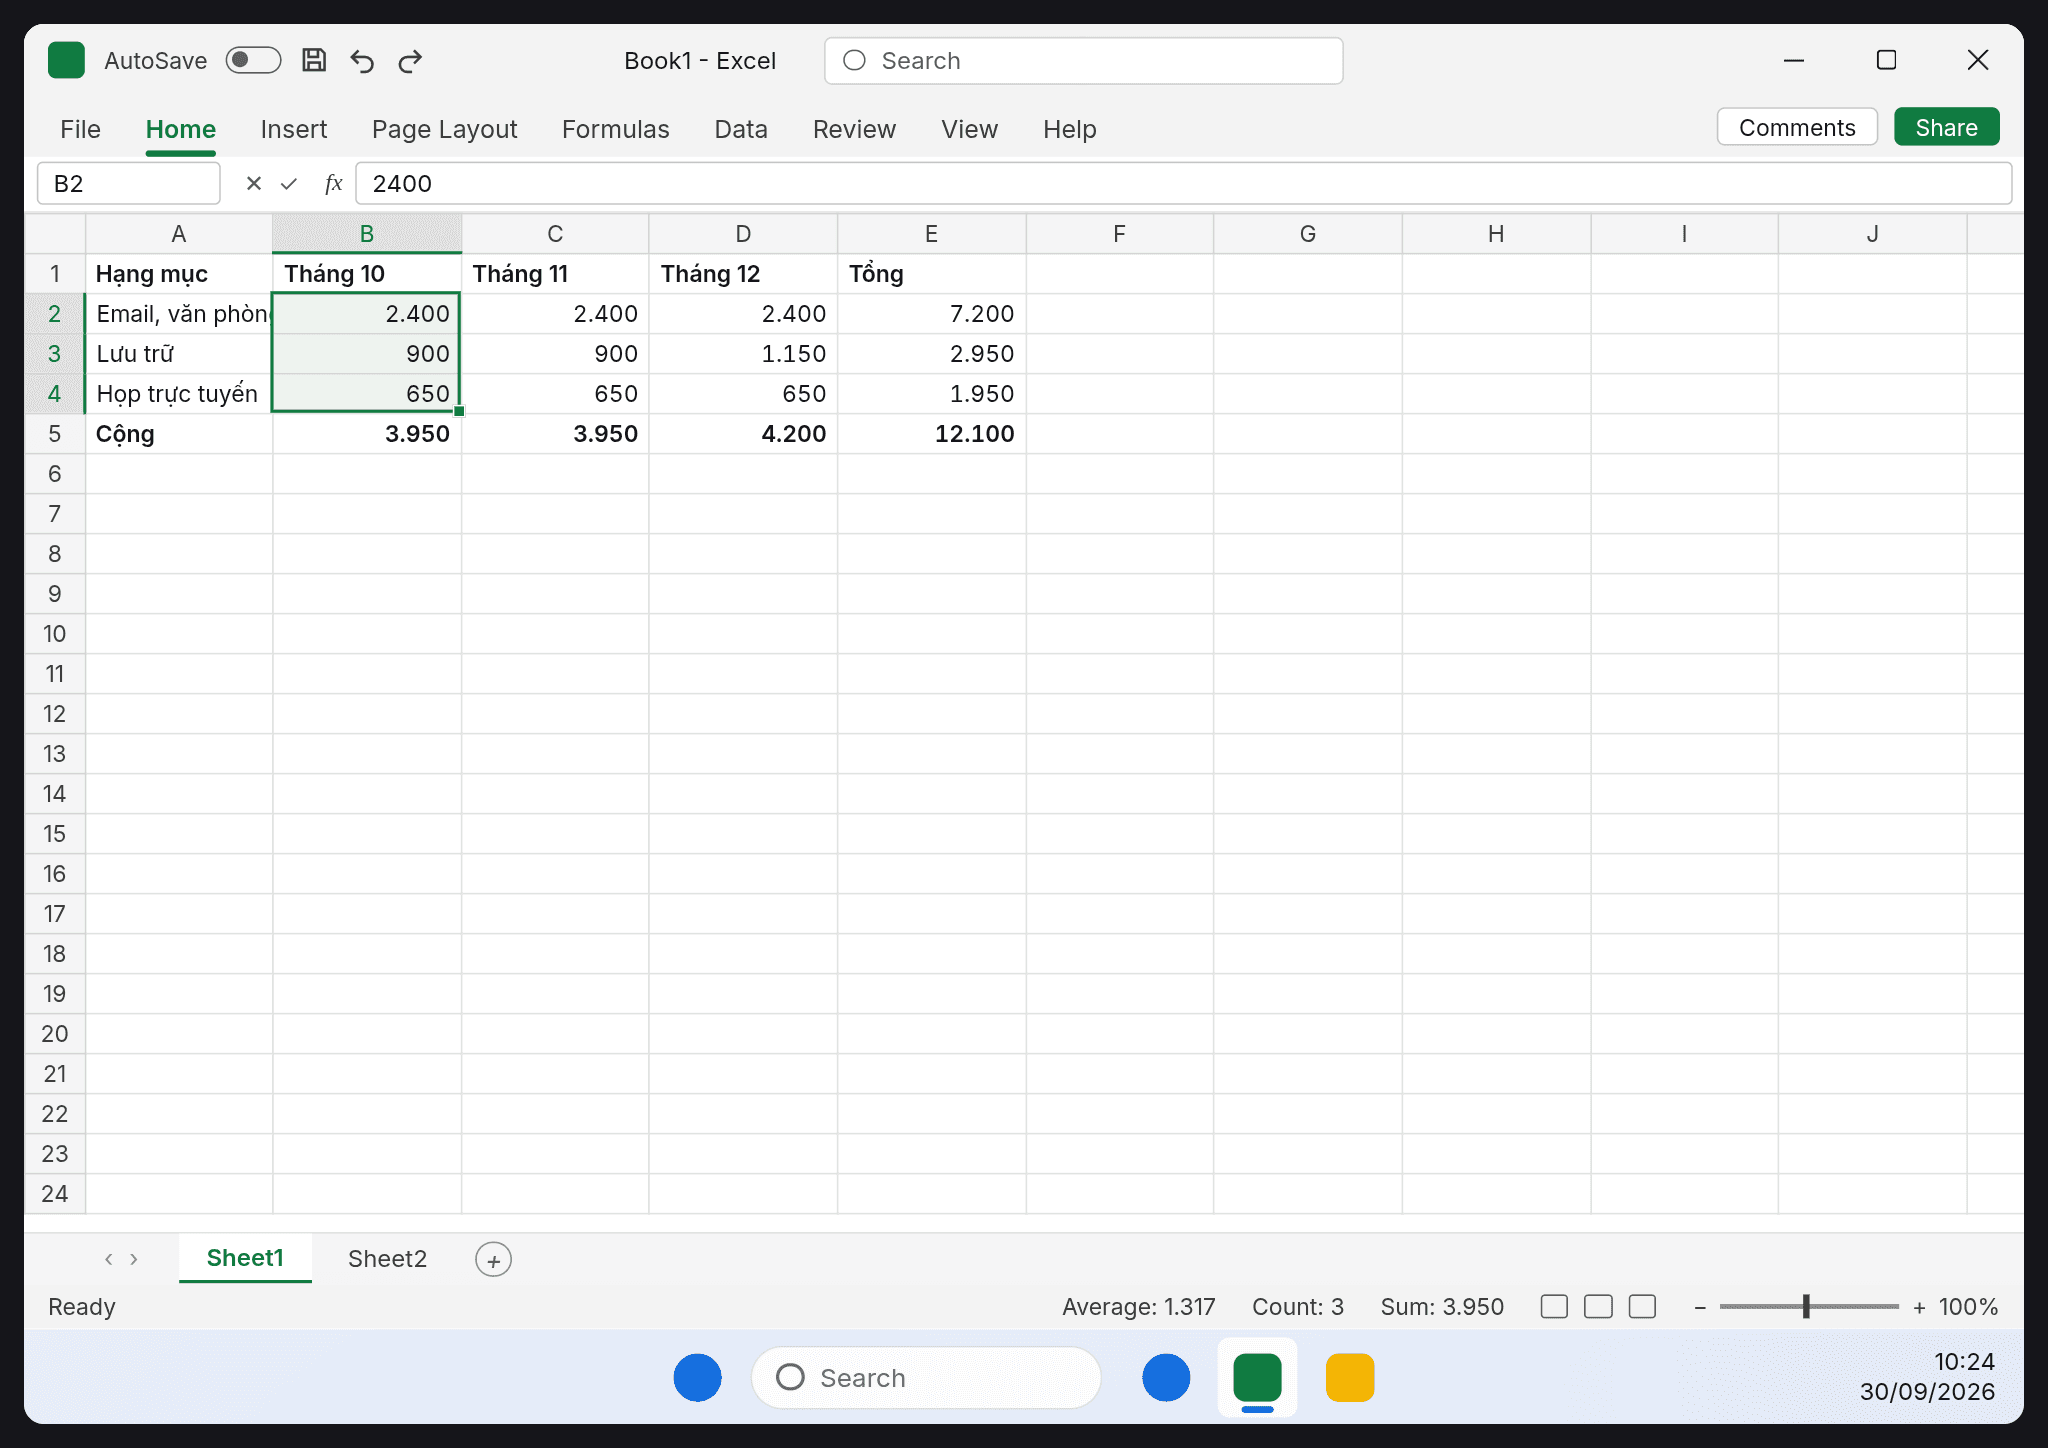This screenshot has height=1448, width=2048.
Task: Click the title bar Search box
Action: pos(1083,61)
